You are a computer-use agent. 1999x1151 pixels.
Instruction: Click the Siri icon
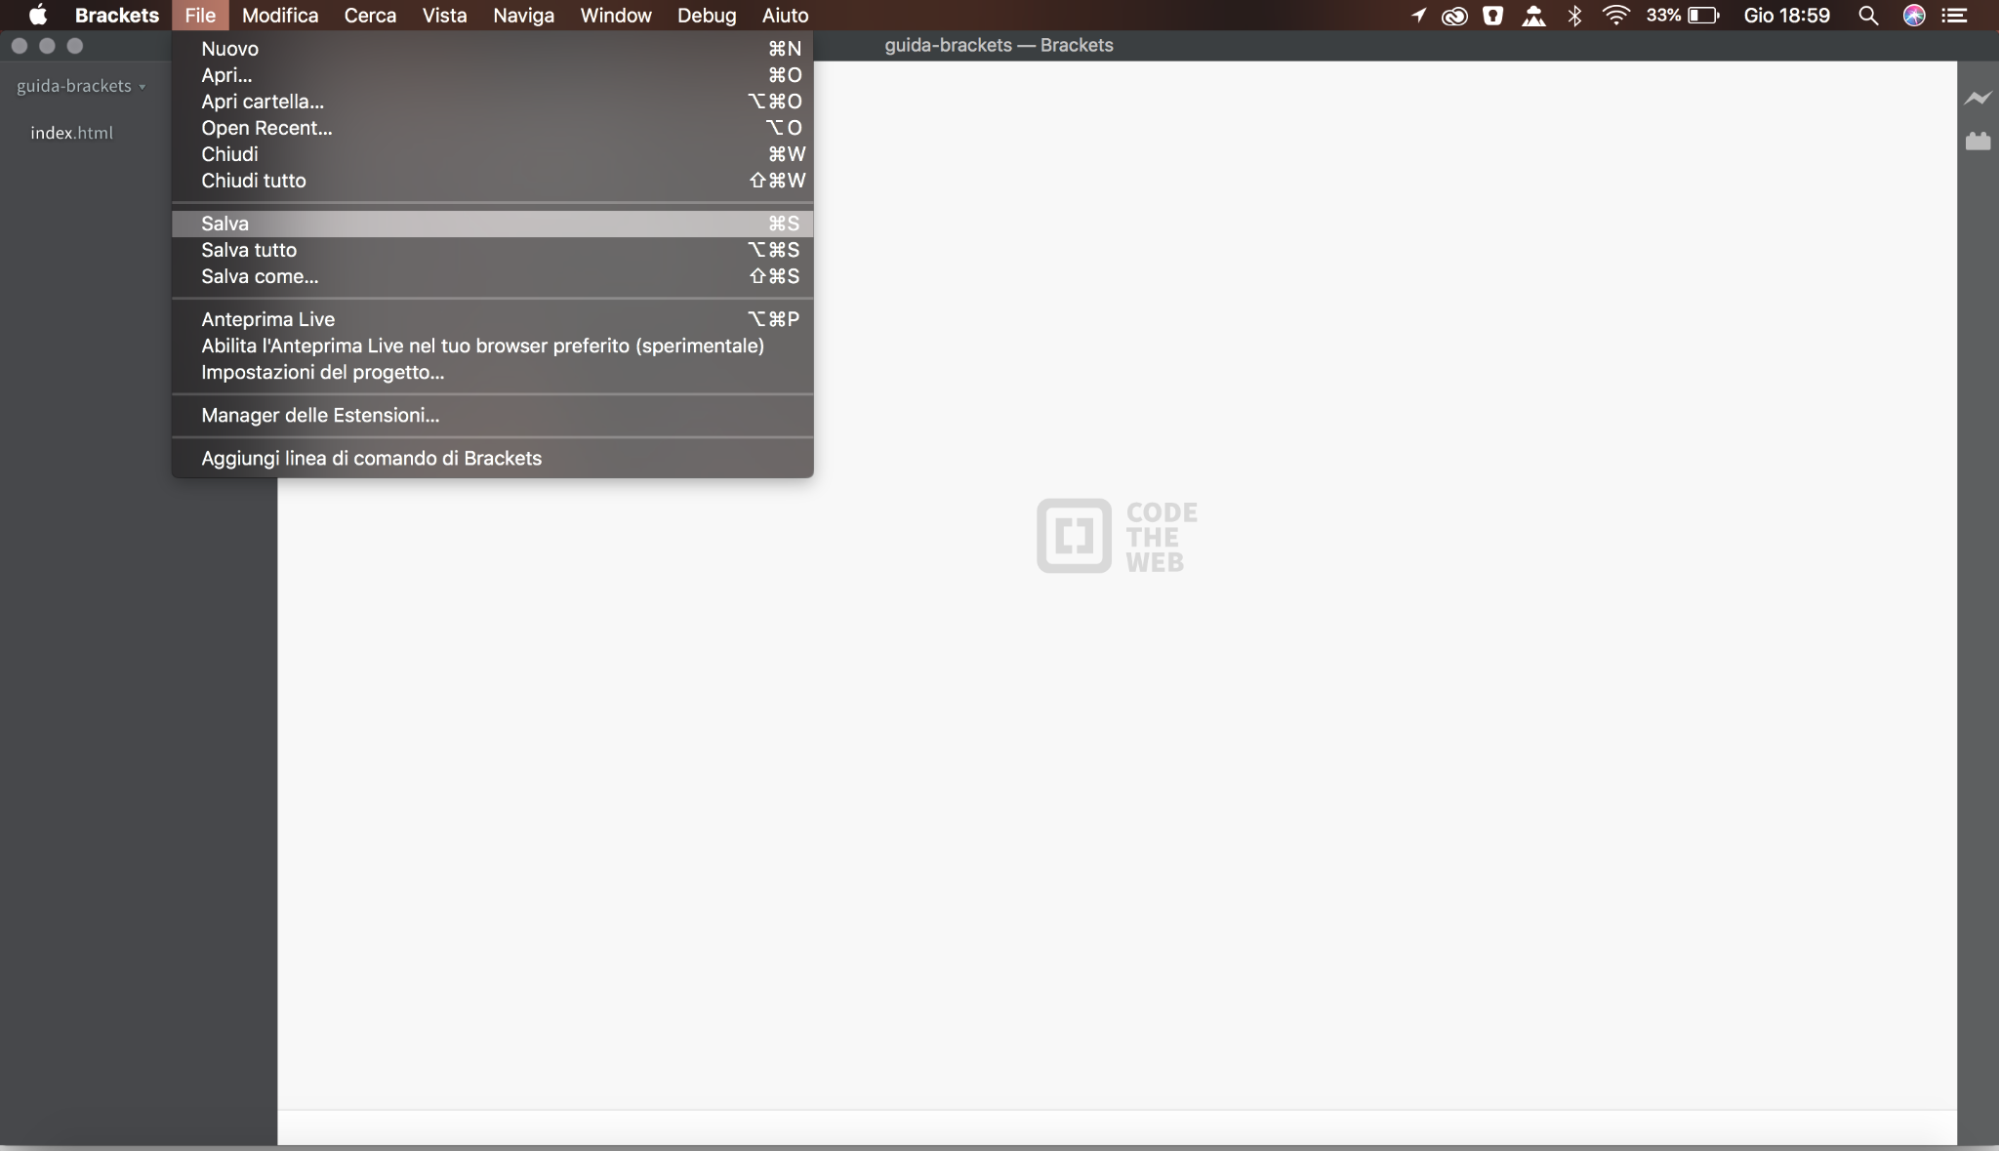[1913, 15]
